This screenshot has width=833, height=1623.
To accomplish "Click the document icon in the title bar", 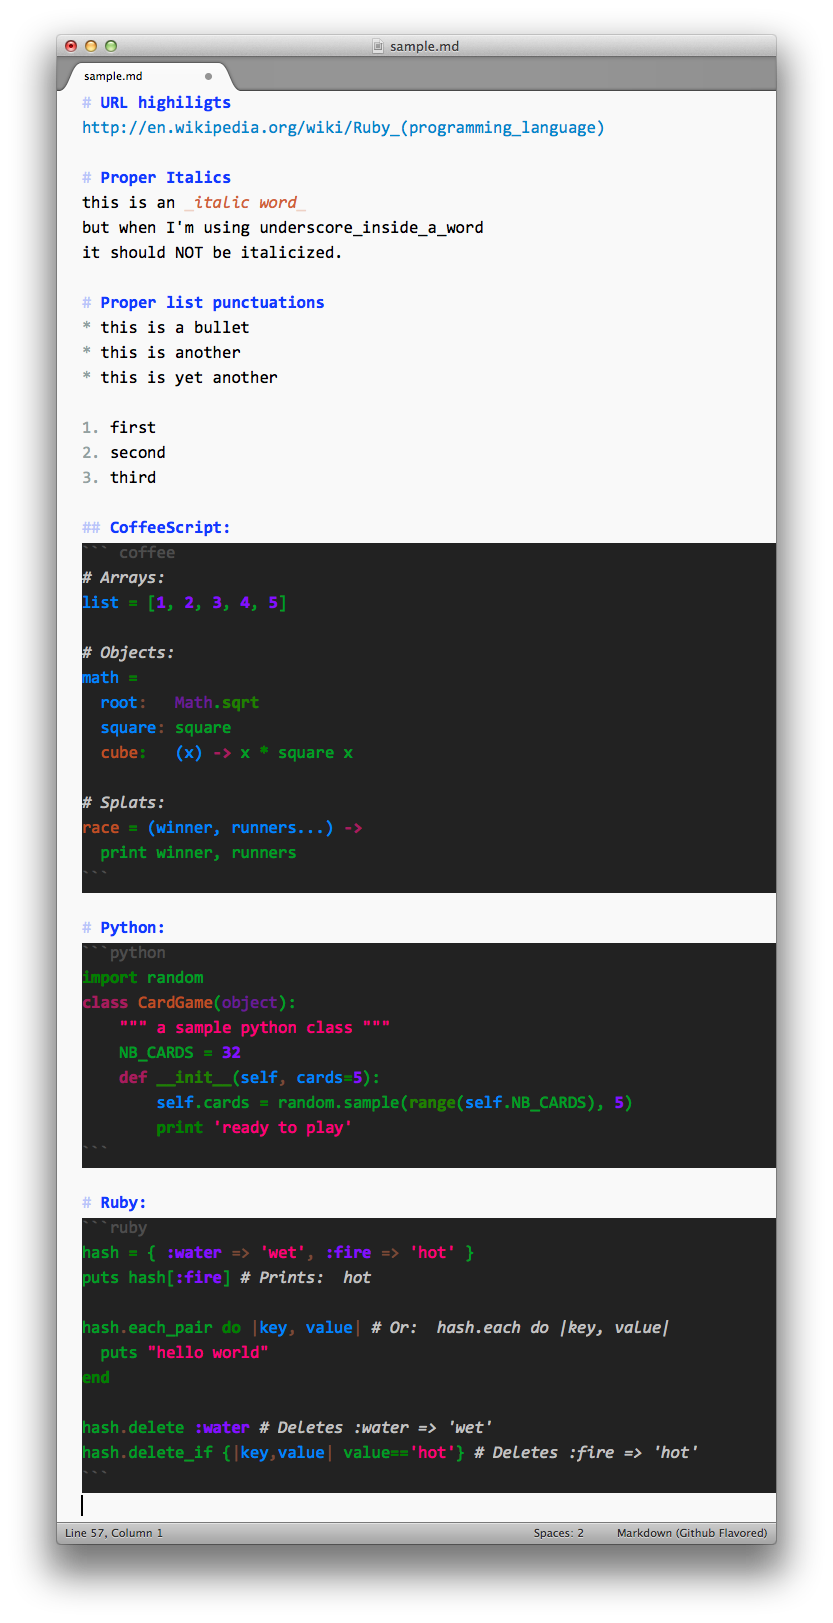I will tap(378, 46).
